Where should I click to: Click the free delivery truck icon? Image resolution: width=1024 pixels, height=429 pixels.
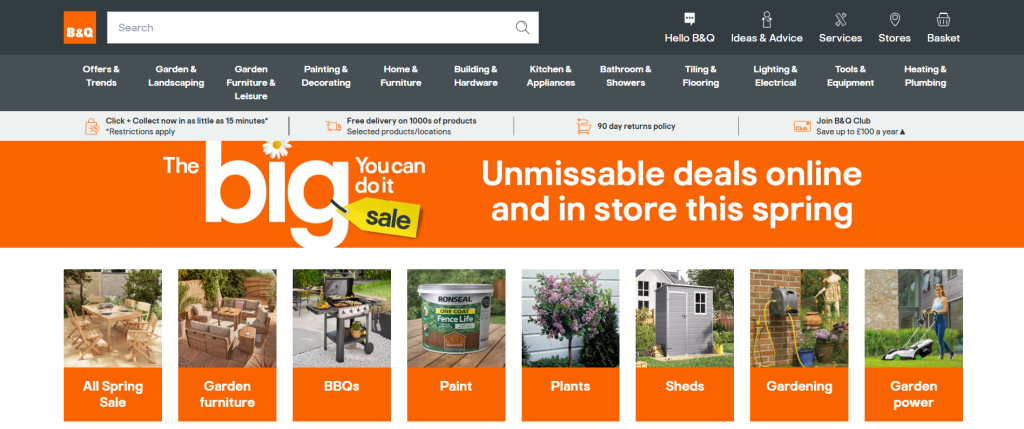pos(334,126)
